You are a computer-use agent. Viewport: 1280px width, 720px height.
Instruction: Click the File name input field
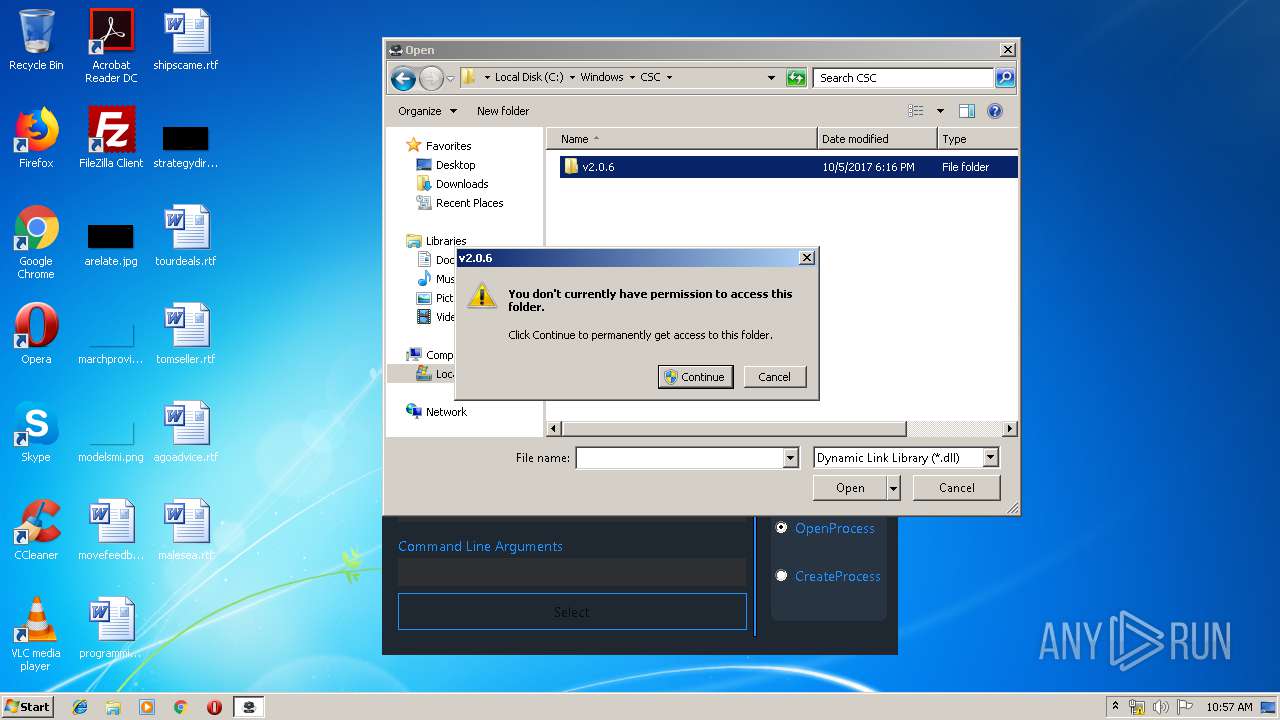tap(679, 458)
